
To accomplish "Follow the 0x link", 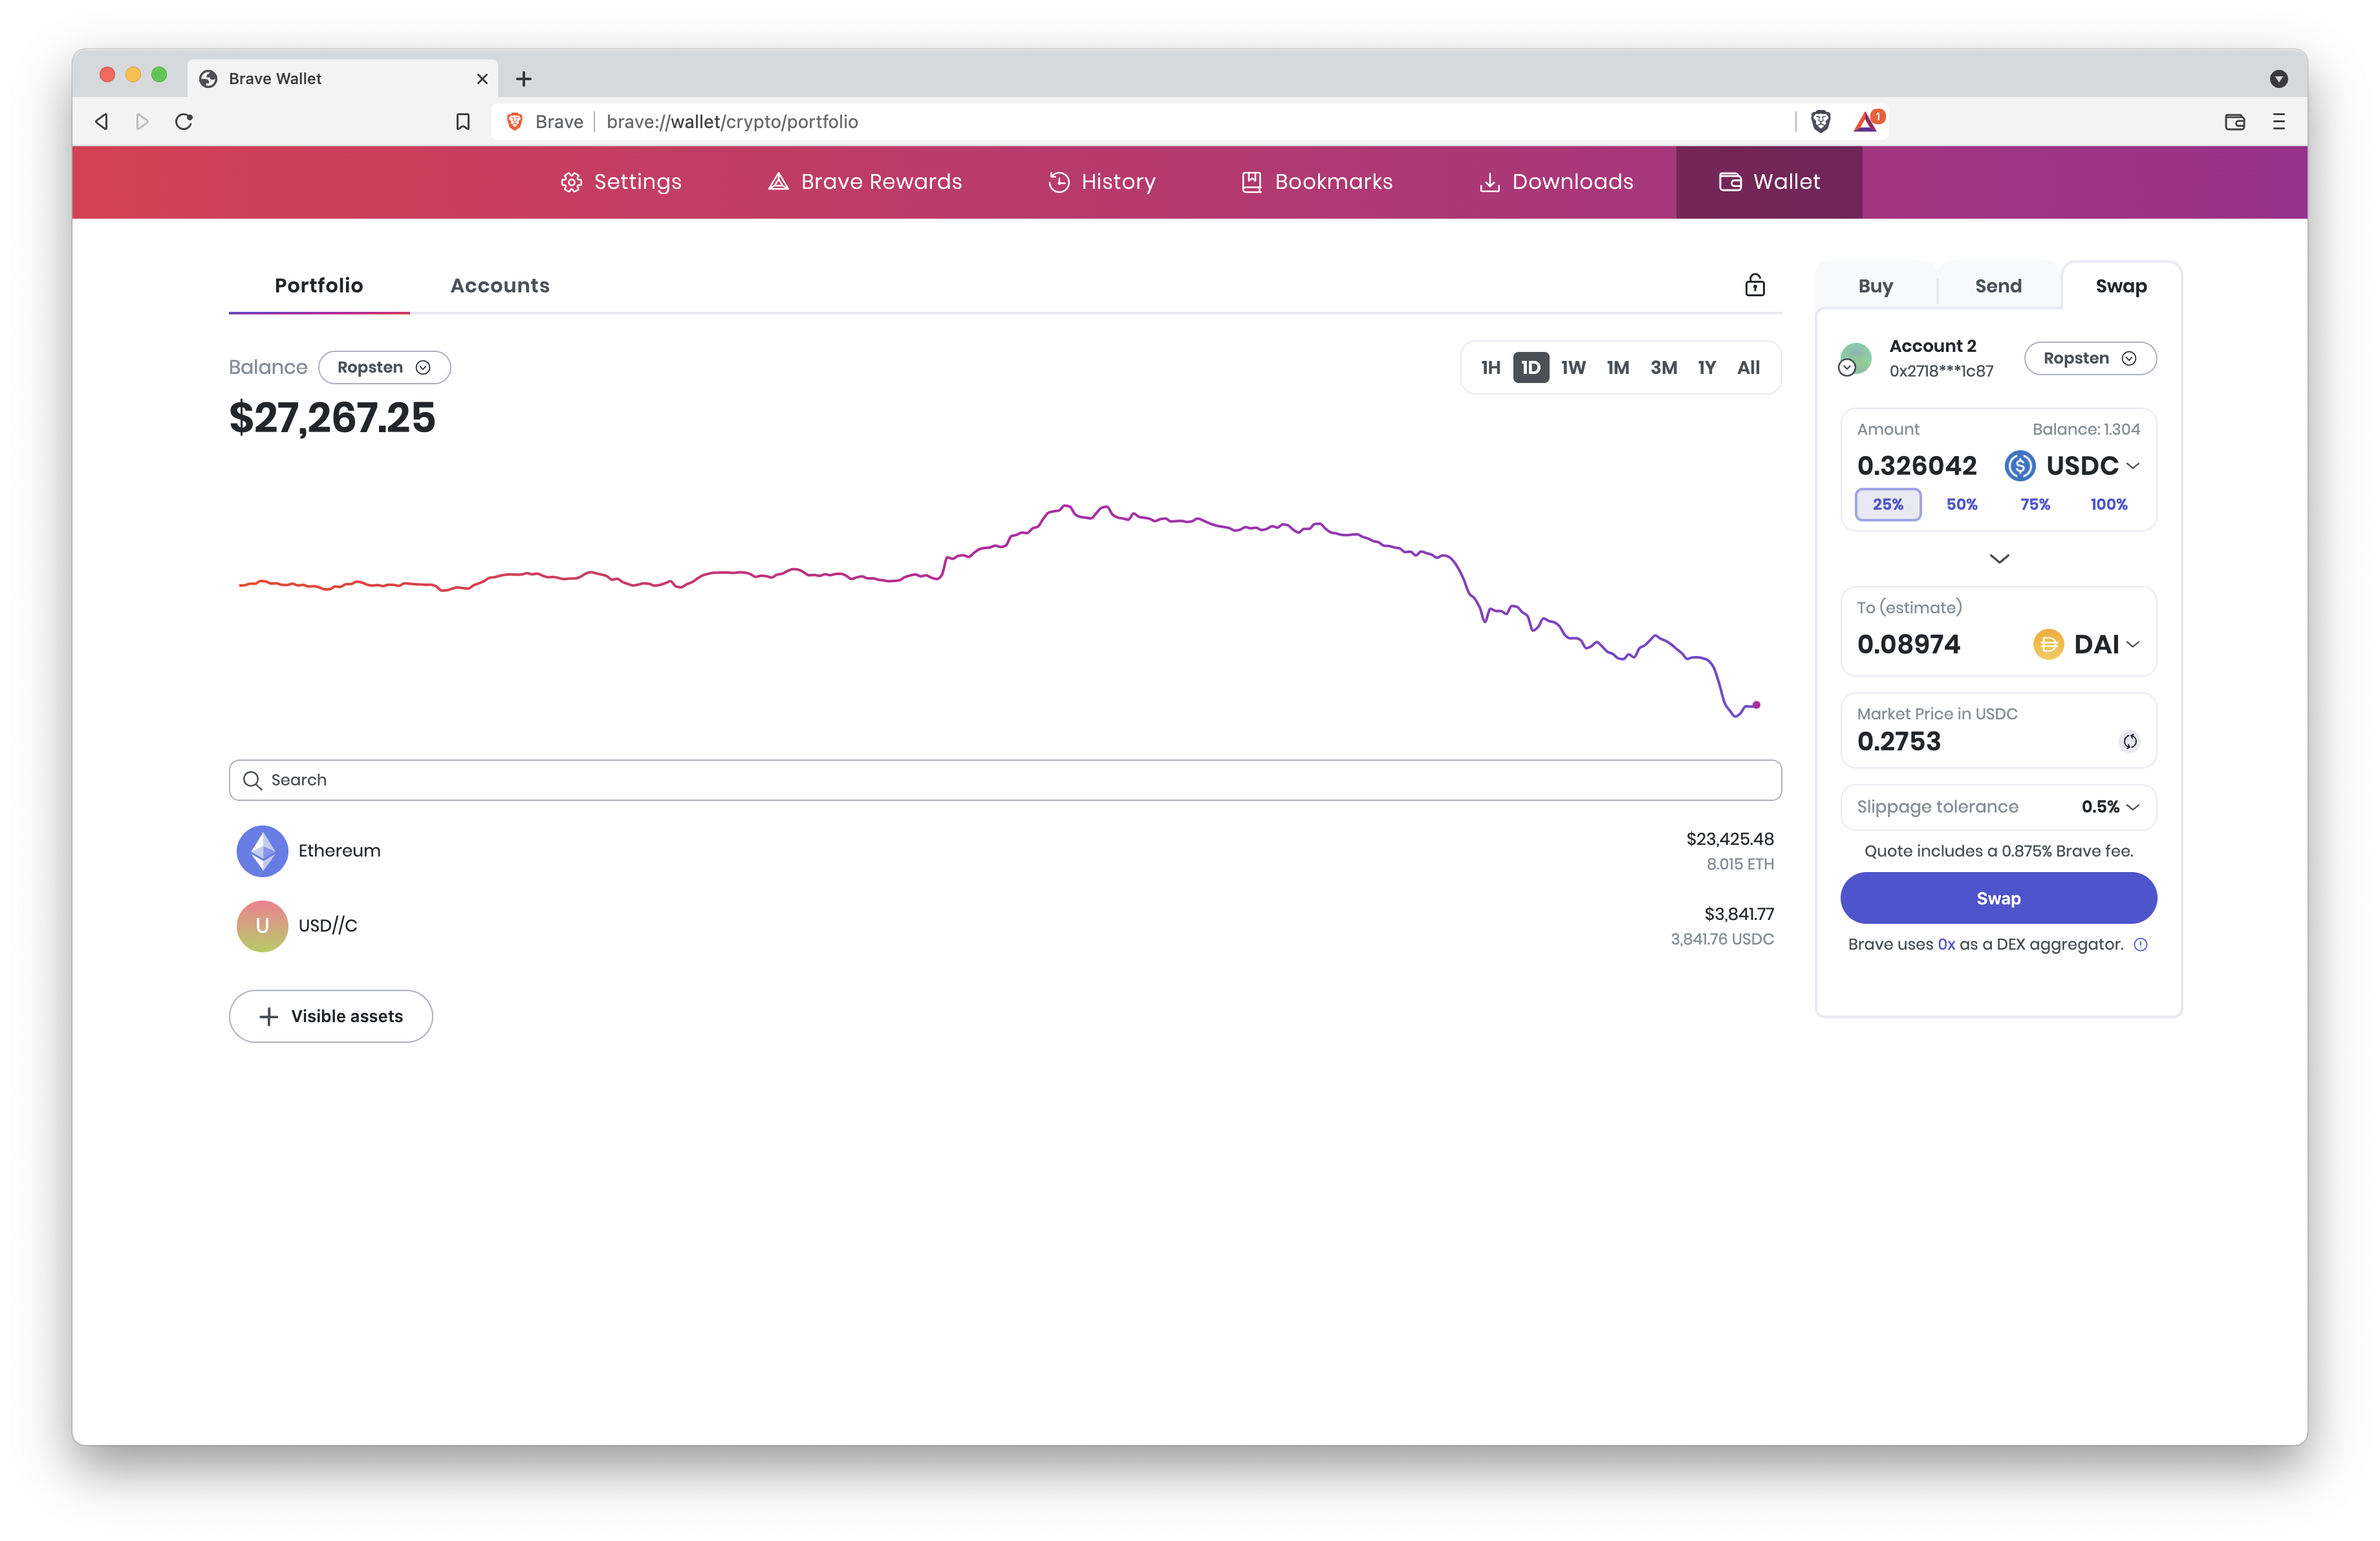I will pyautogui.click(x=1945, y=944).
